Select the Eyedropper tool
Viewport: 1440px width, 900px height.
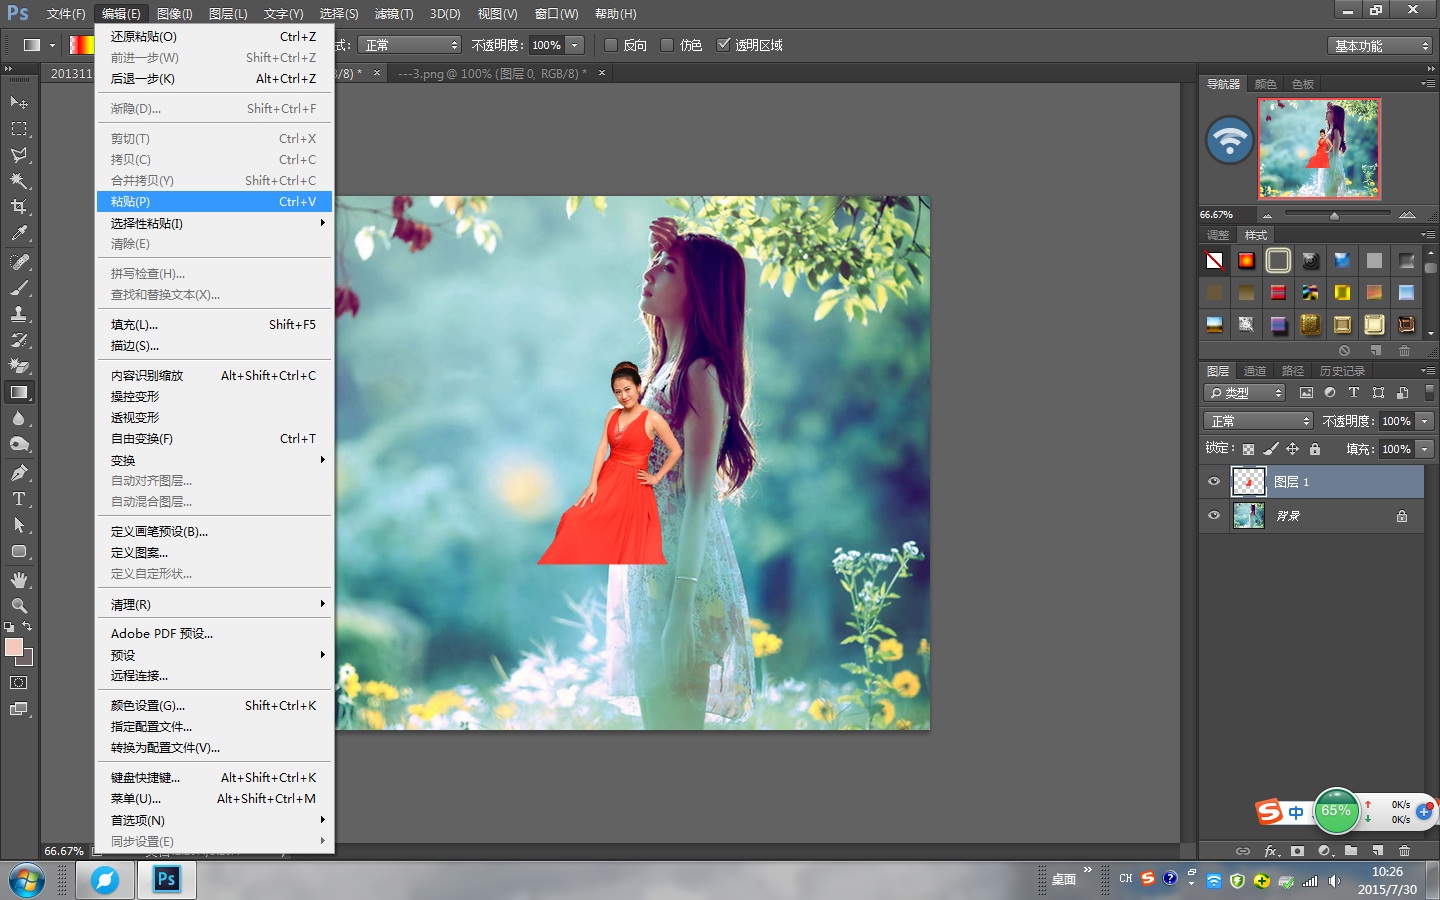pyautogui.click(x=19, y=234)
